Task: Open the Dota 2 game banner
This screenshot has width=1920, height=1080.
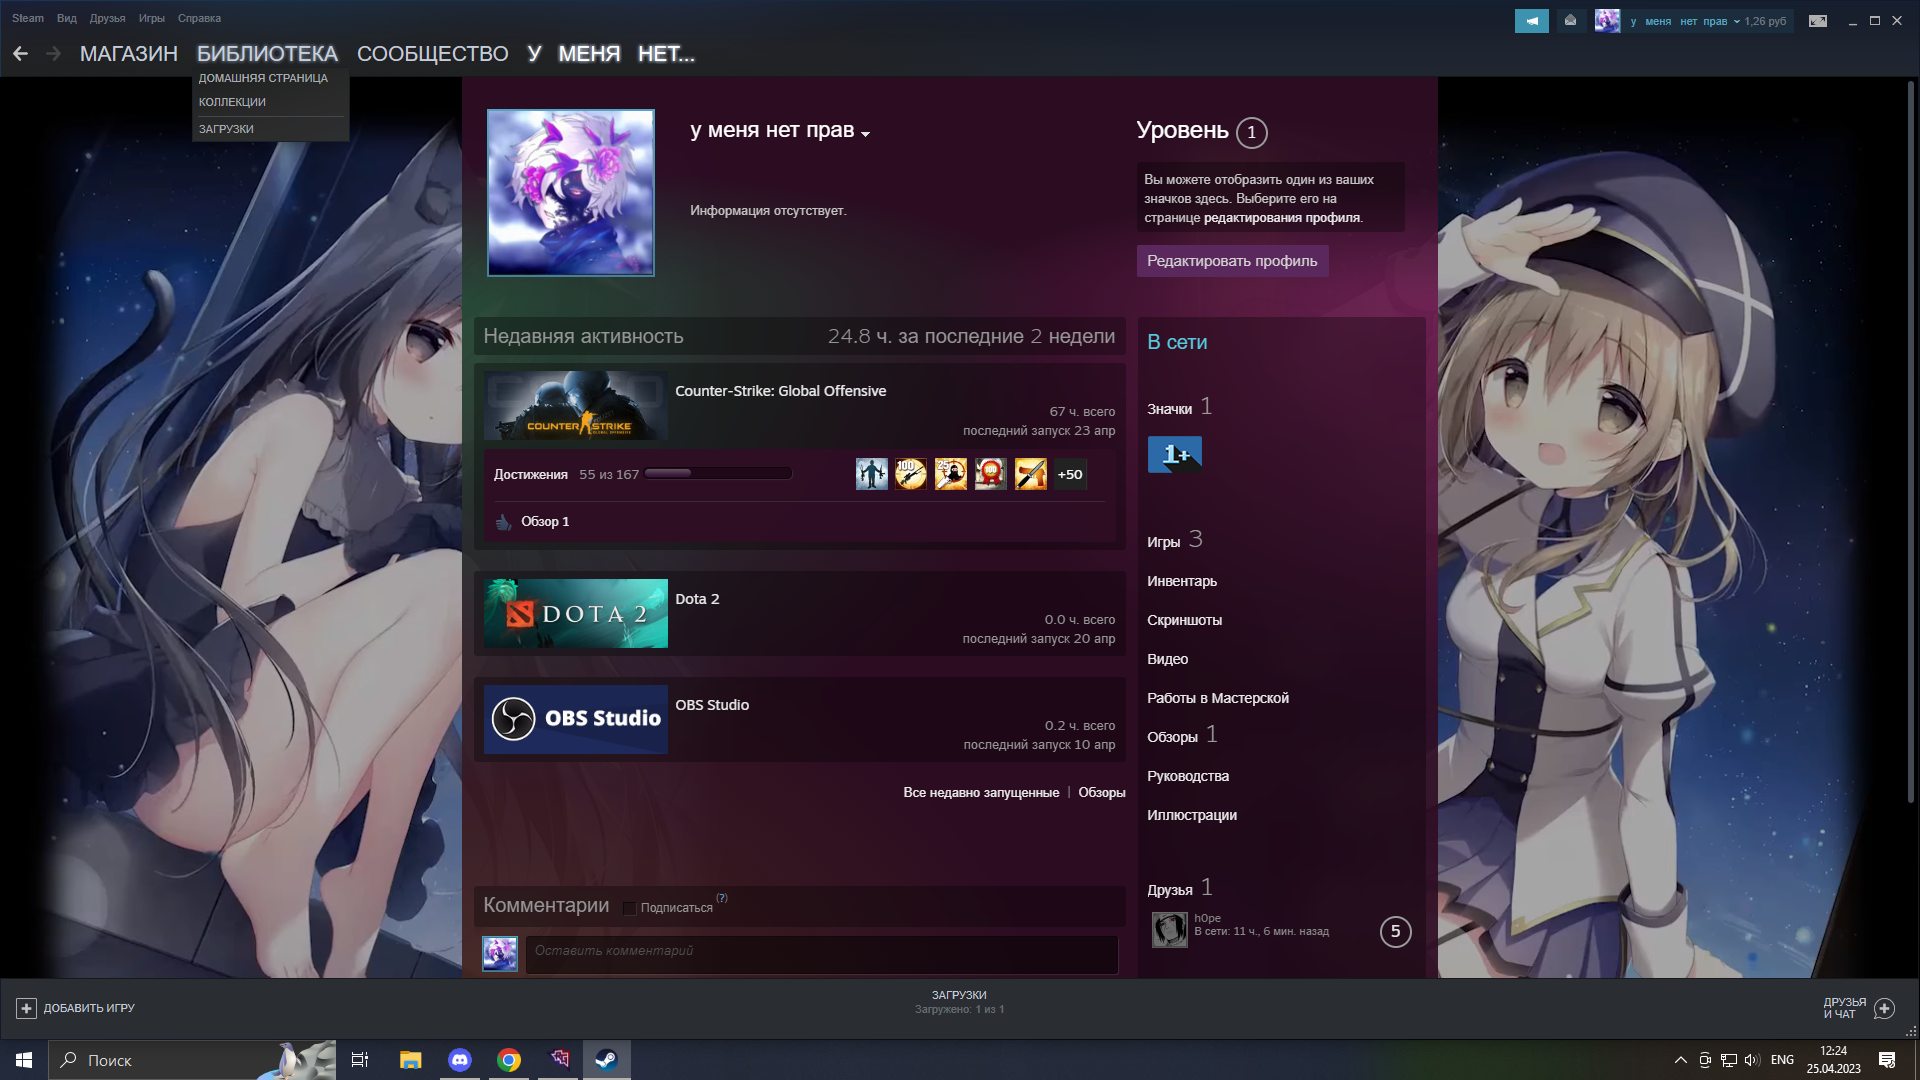Action: point(576,613)
